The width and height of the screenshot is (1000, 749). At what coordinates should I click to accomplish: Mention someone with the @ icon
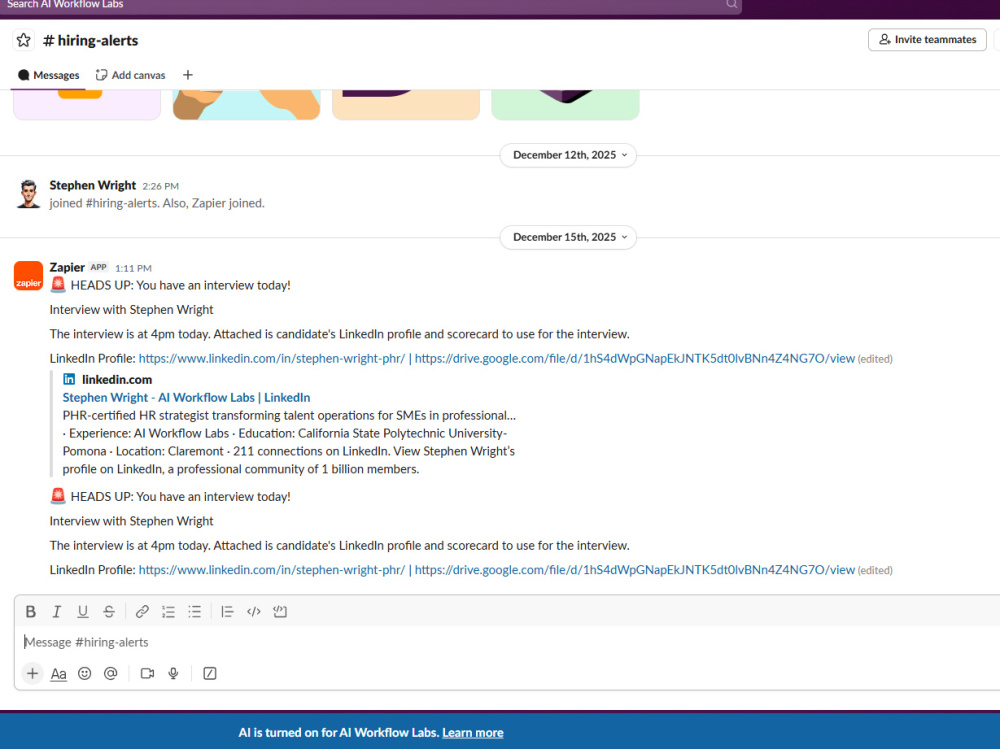click(110, 674)
